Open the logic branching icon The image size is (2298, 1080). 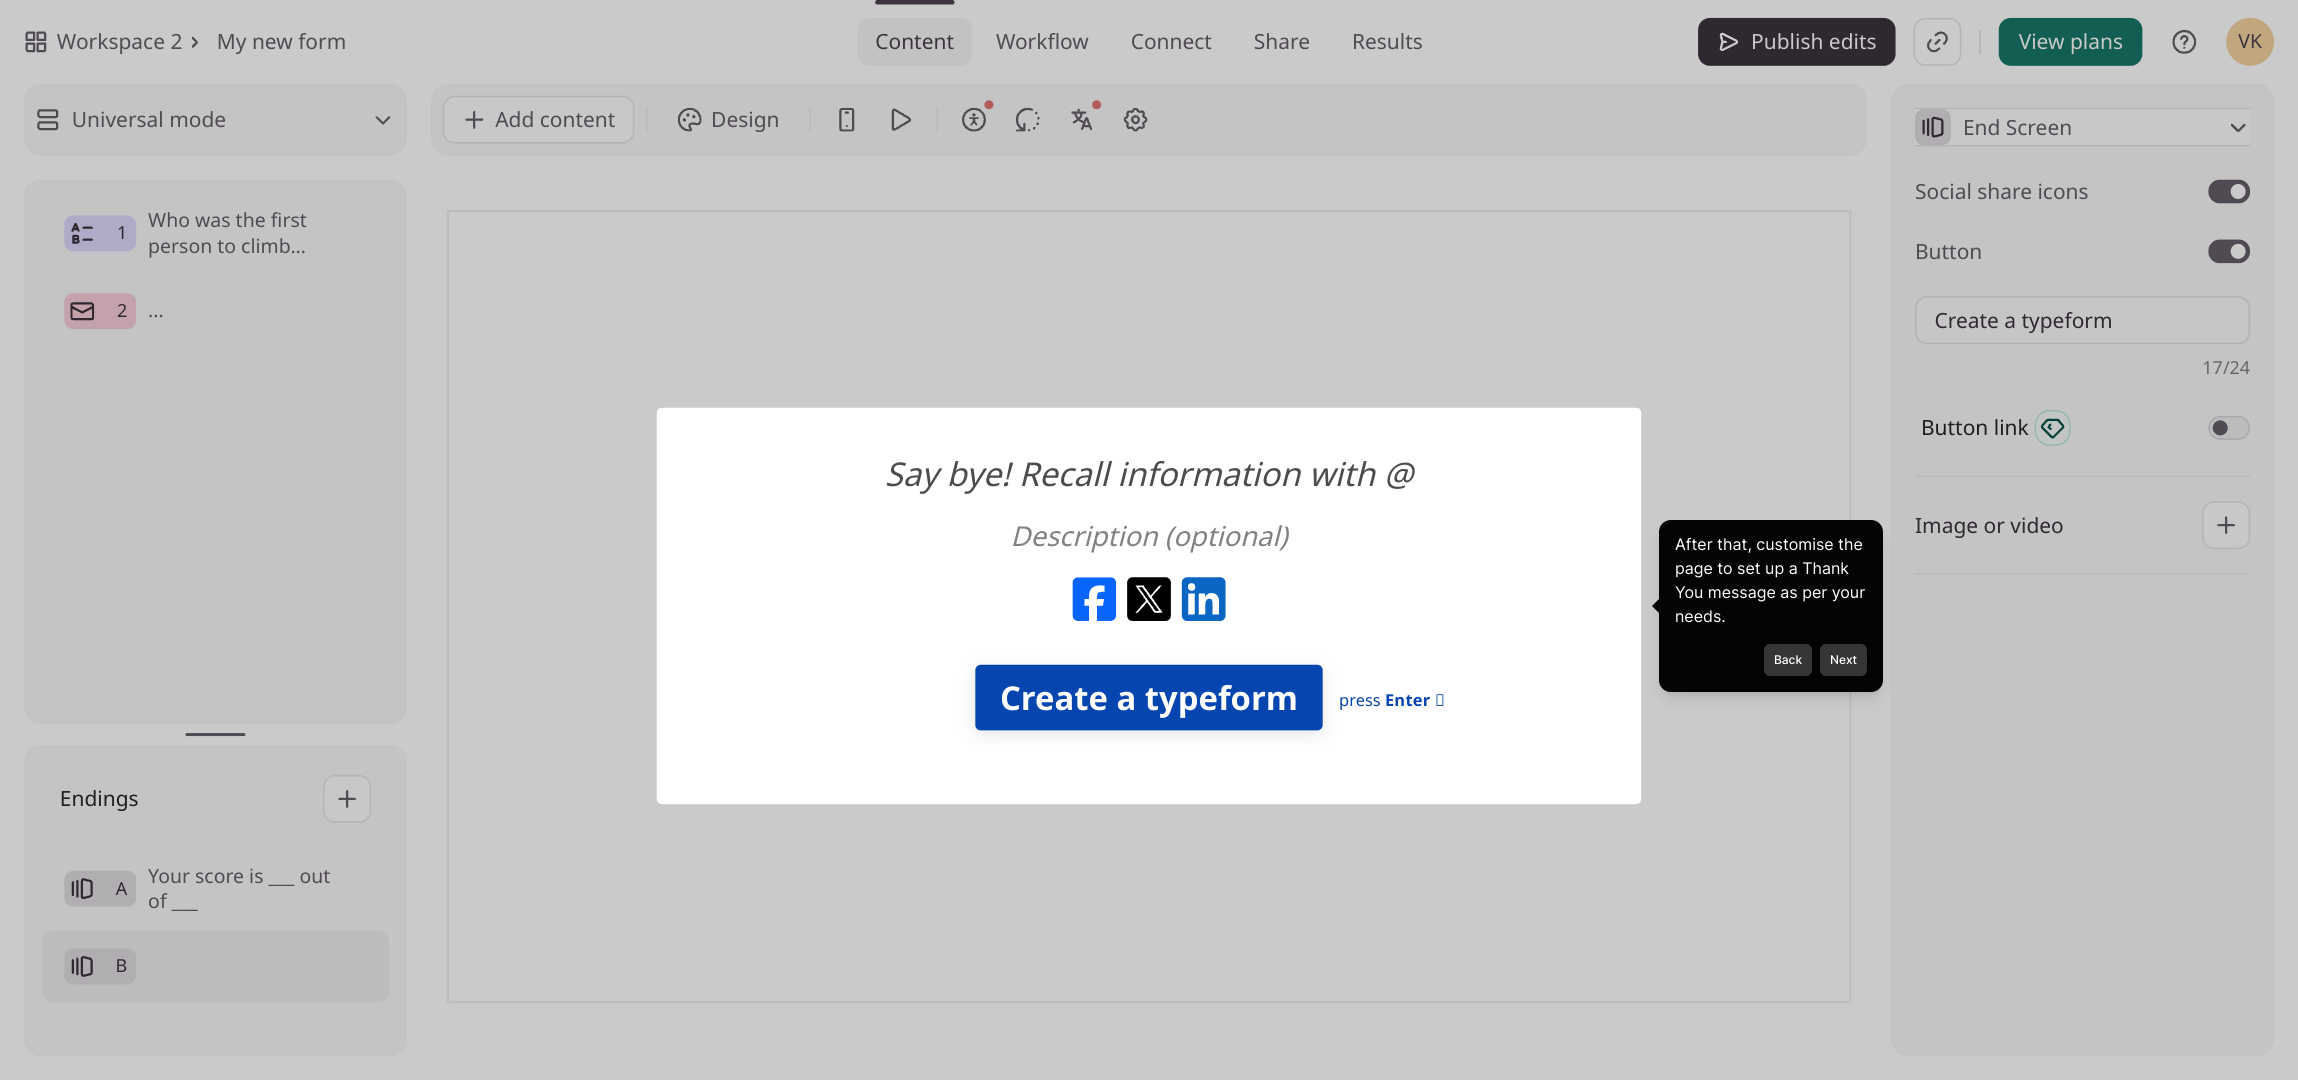[1027, 120]
